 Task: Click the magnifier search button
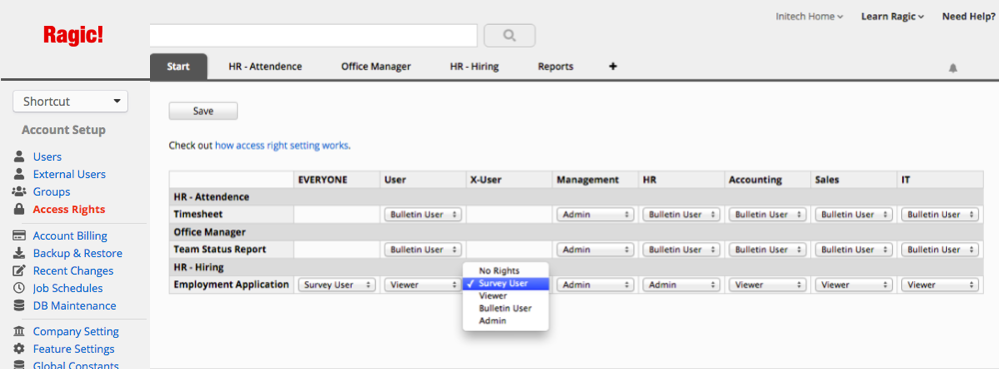coord(509,36)
